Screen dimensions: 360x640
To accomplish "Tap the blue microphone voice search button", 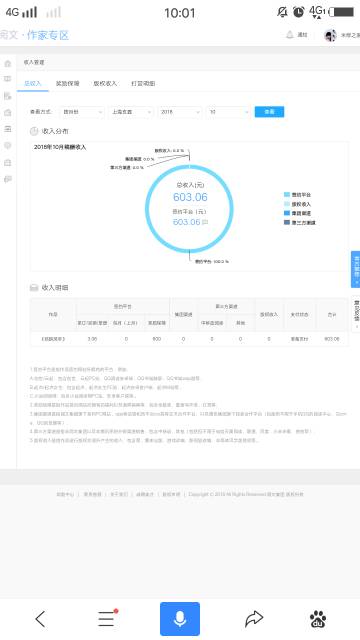I will pyautogui.click(x=180, y=619).
